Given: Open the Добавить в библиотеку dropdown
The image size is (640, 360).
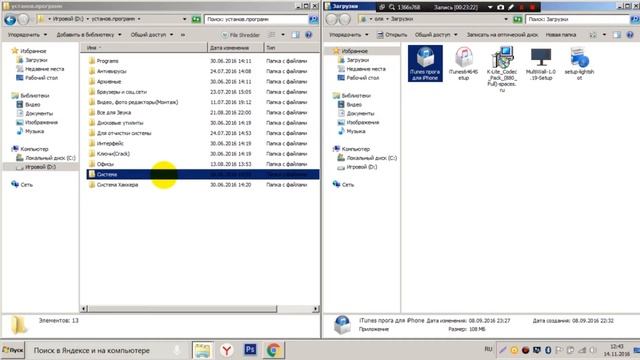Looking at the screenshot, I should [89, 35].
